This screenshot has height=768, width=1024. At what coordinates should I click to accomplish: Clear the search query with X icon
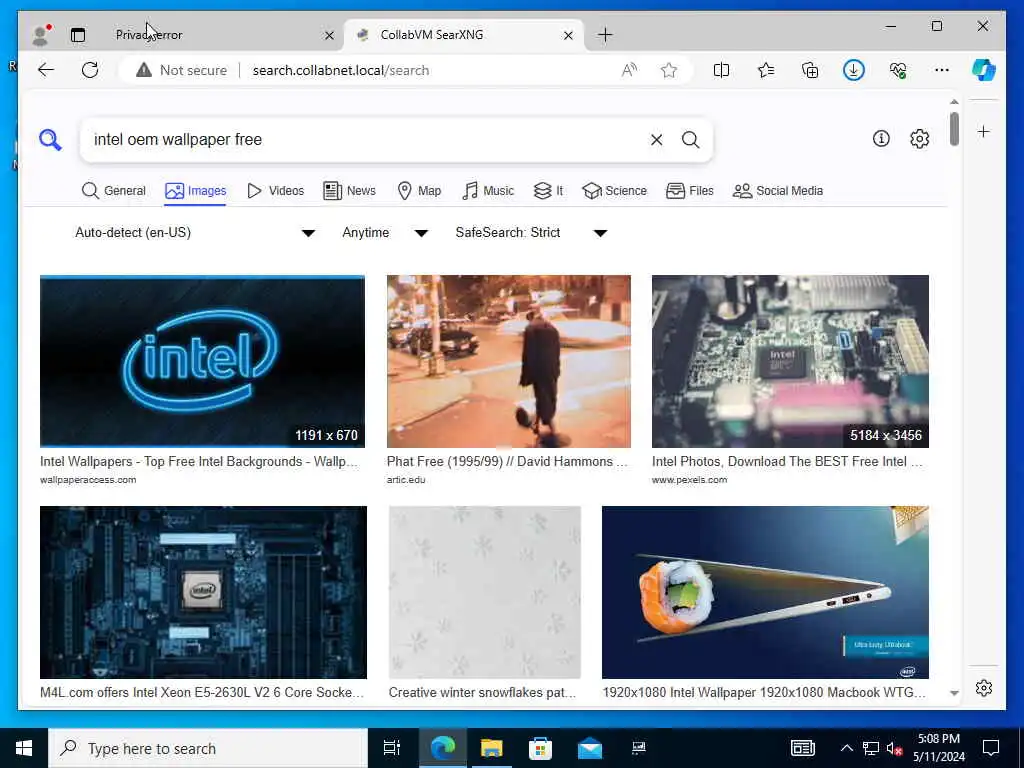point(656,140)
